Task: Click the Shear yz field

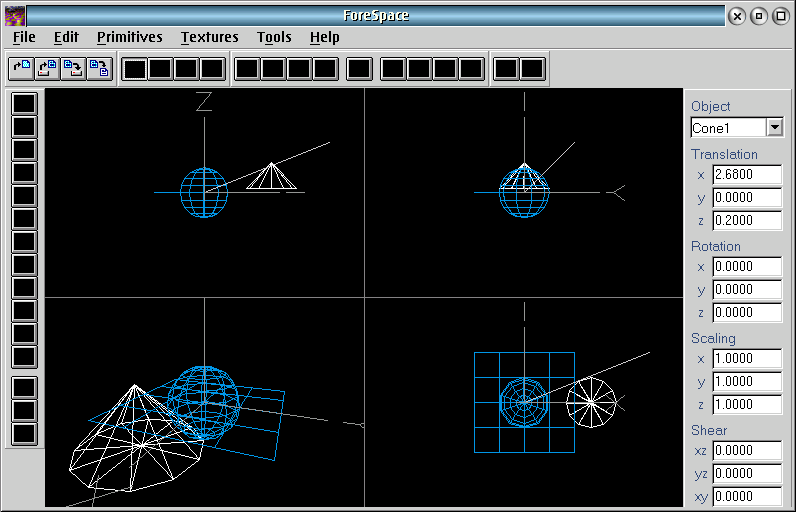Action: (747, 473)
